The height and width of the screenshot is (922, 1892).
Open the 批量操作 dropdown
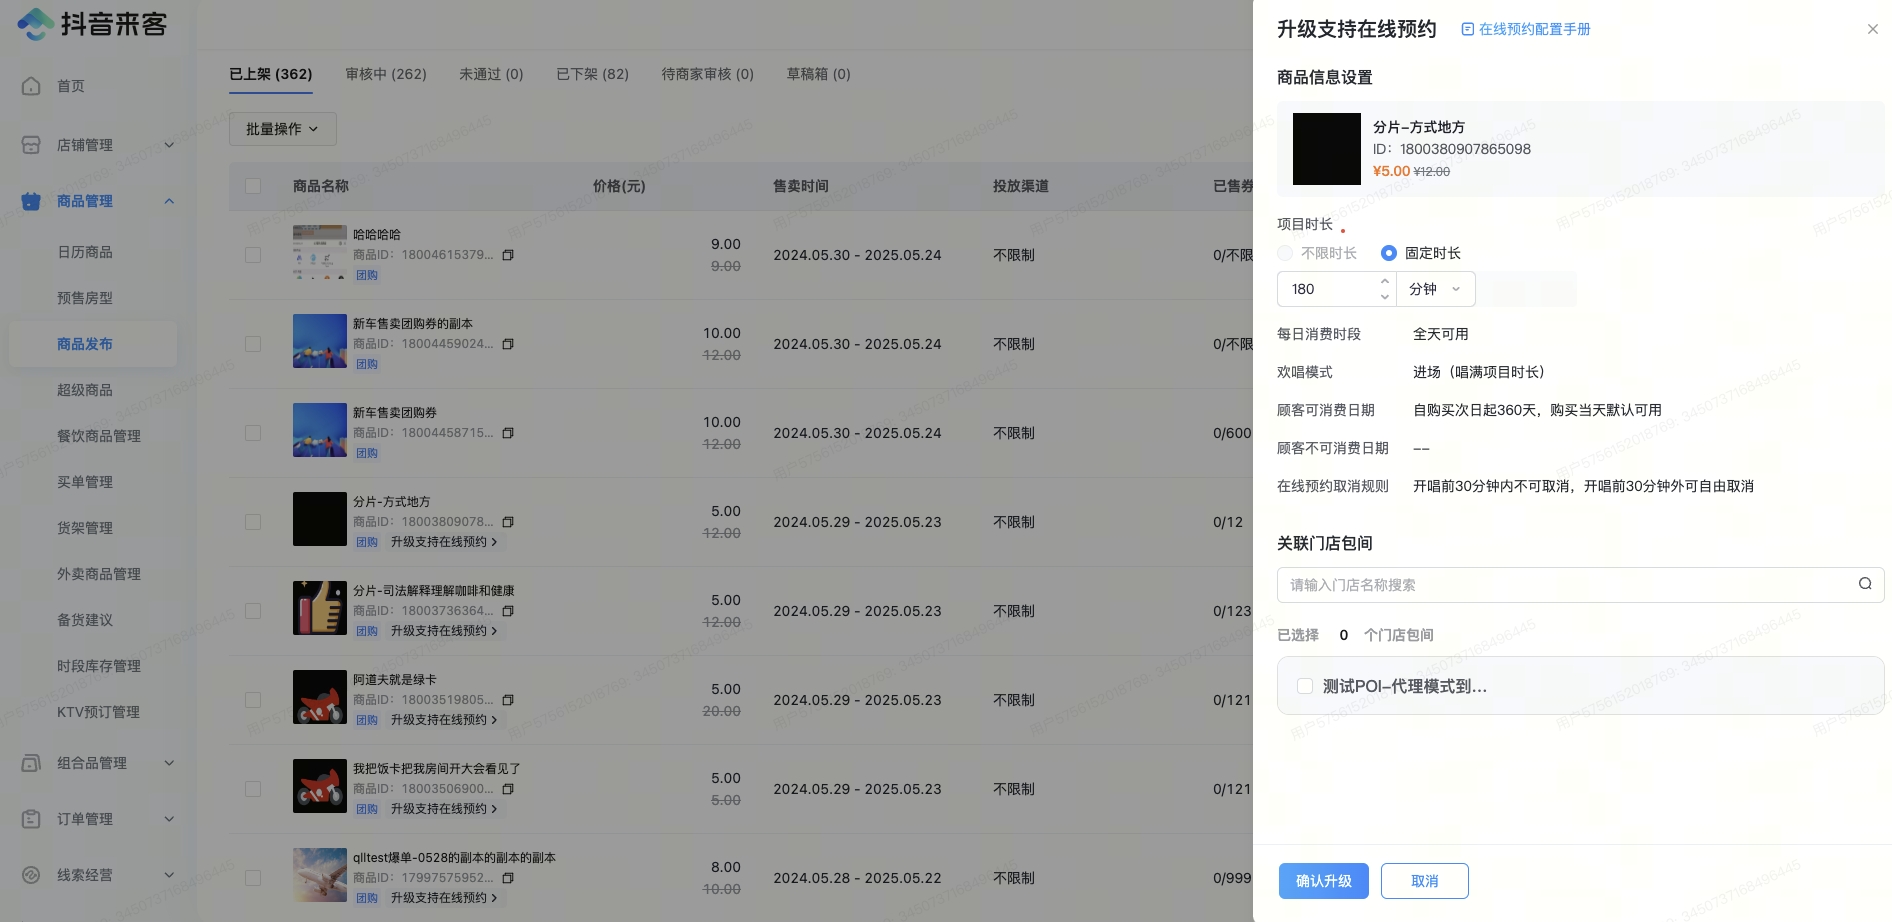[283, 129]
